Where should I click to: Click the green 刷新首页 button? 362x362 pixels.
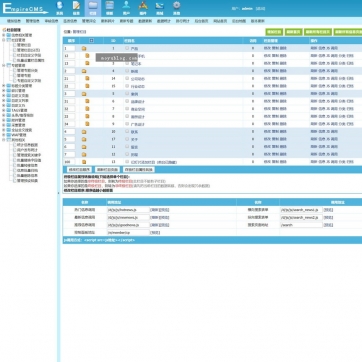point(294,32)
